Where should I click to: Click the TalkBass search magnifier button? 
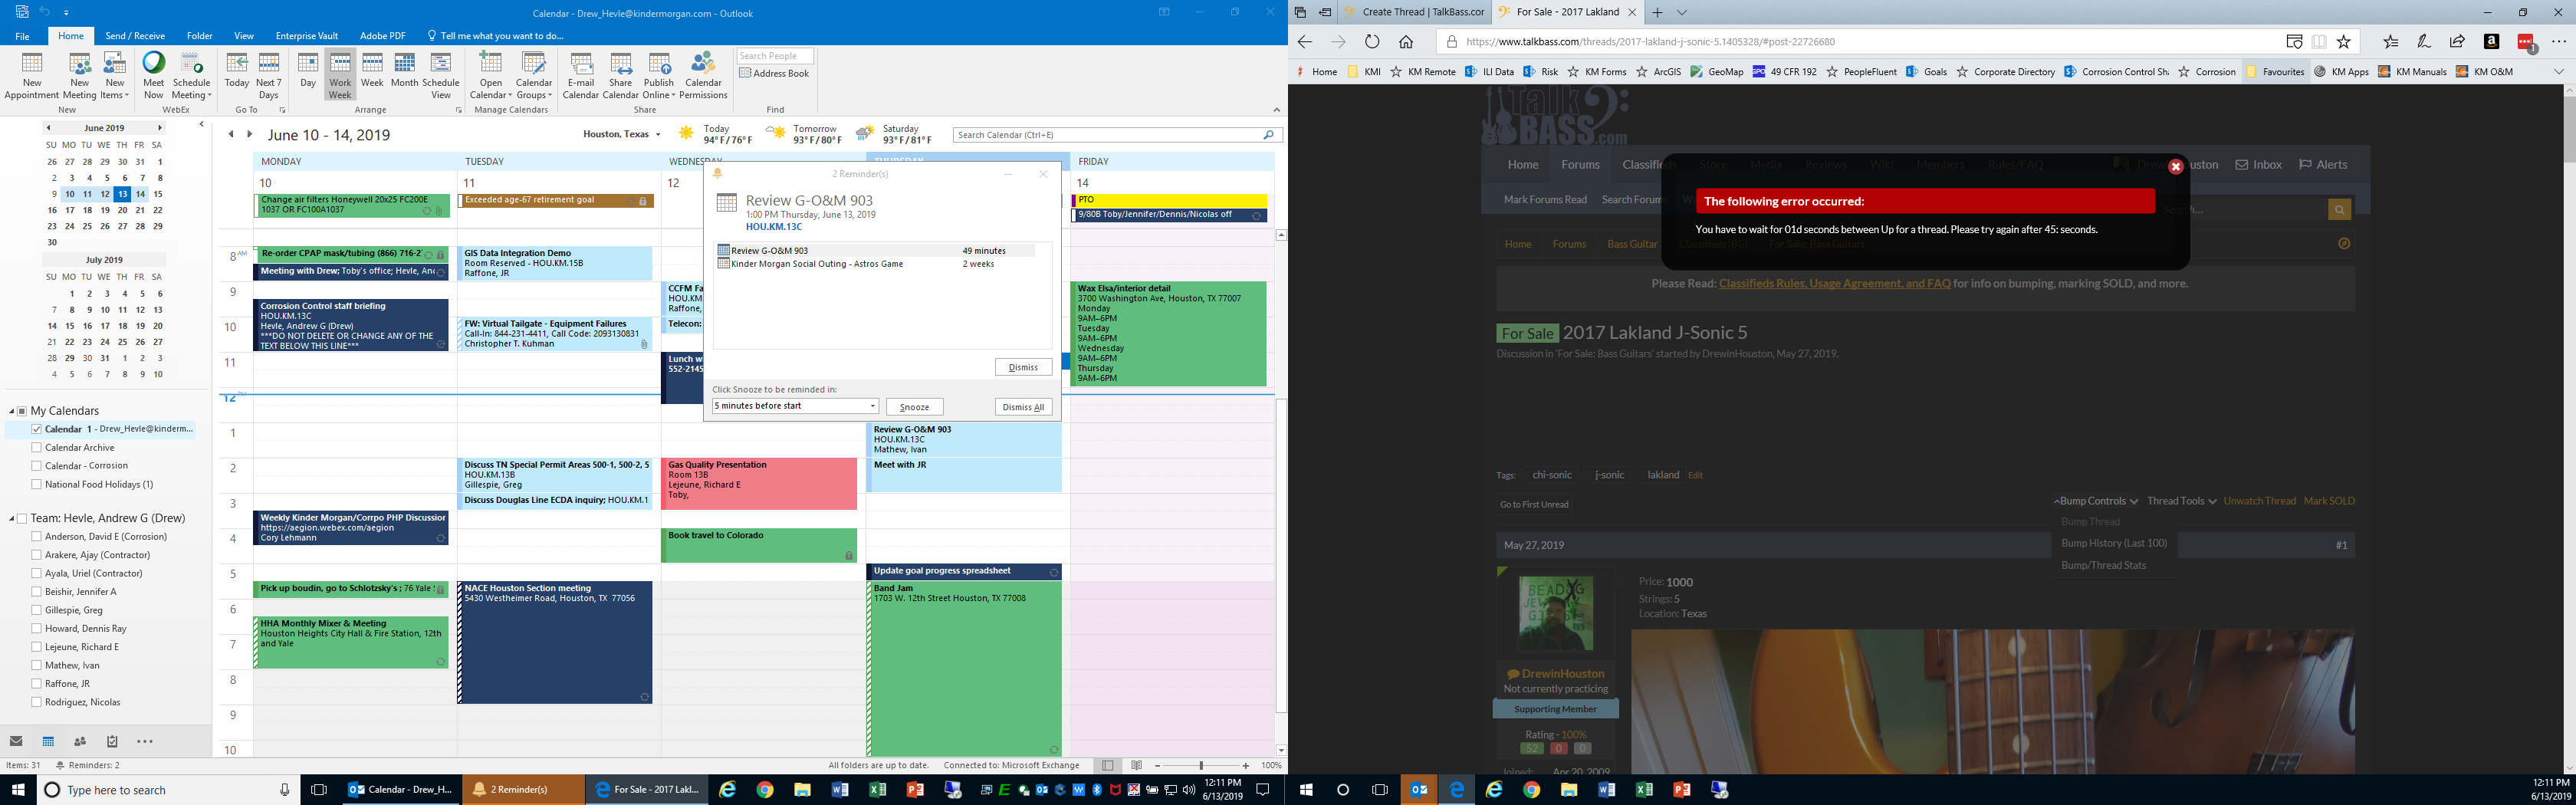point(2338,209)
